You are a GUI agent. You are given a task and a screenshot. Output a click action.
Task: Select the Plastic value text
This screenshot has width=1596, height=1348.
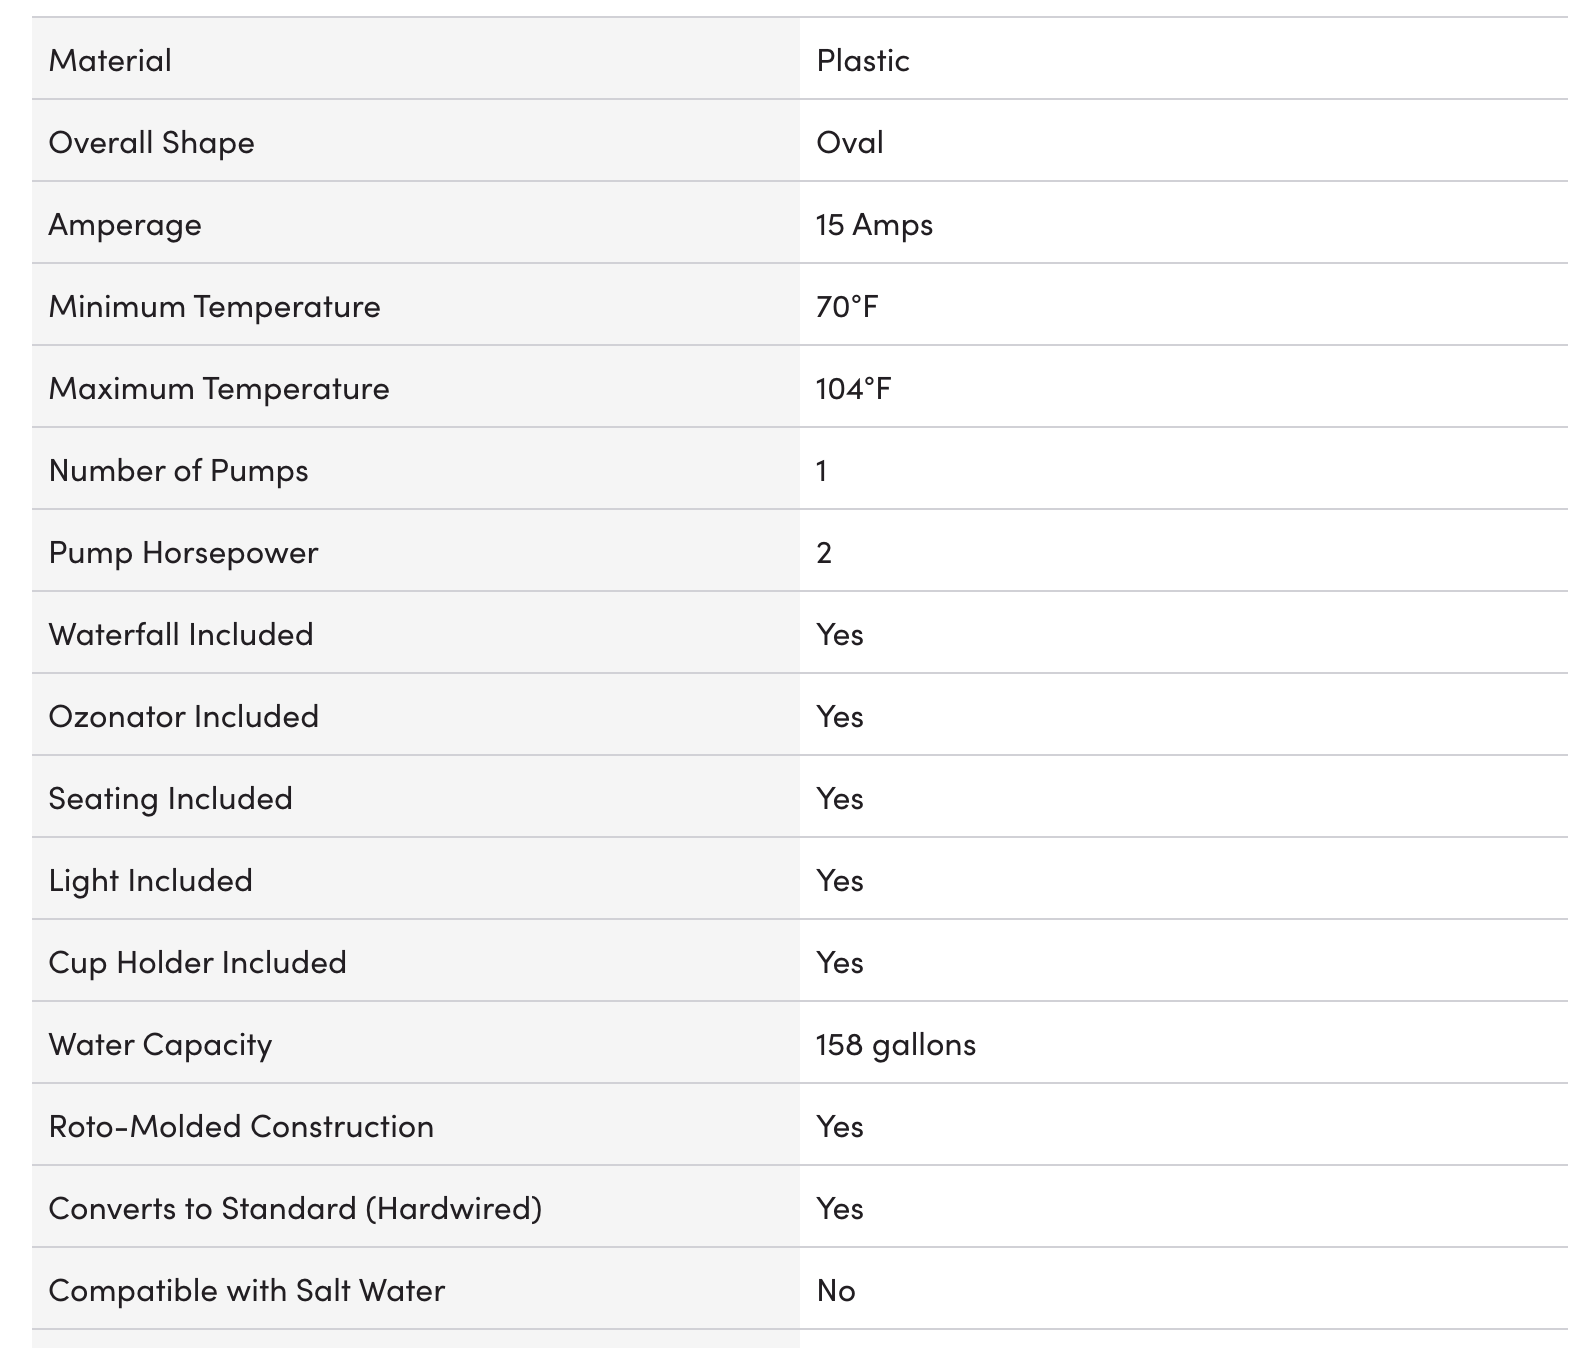pyautogui.click(x=863, y=60)
